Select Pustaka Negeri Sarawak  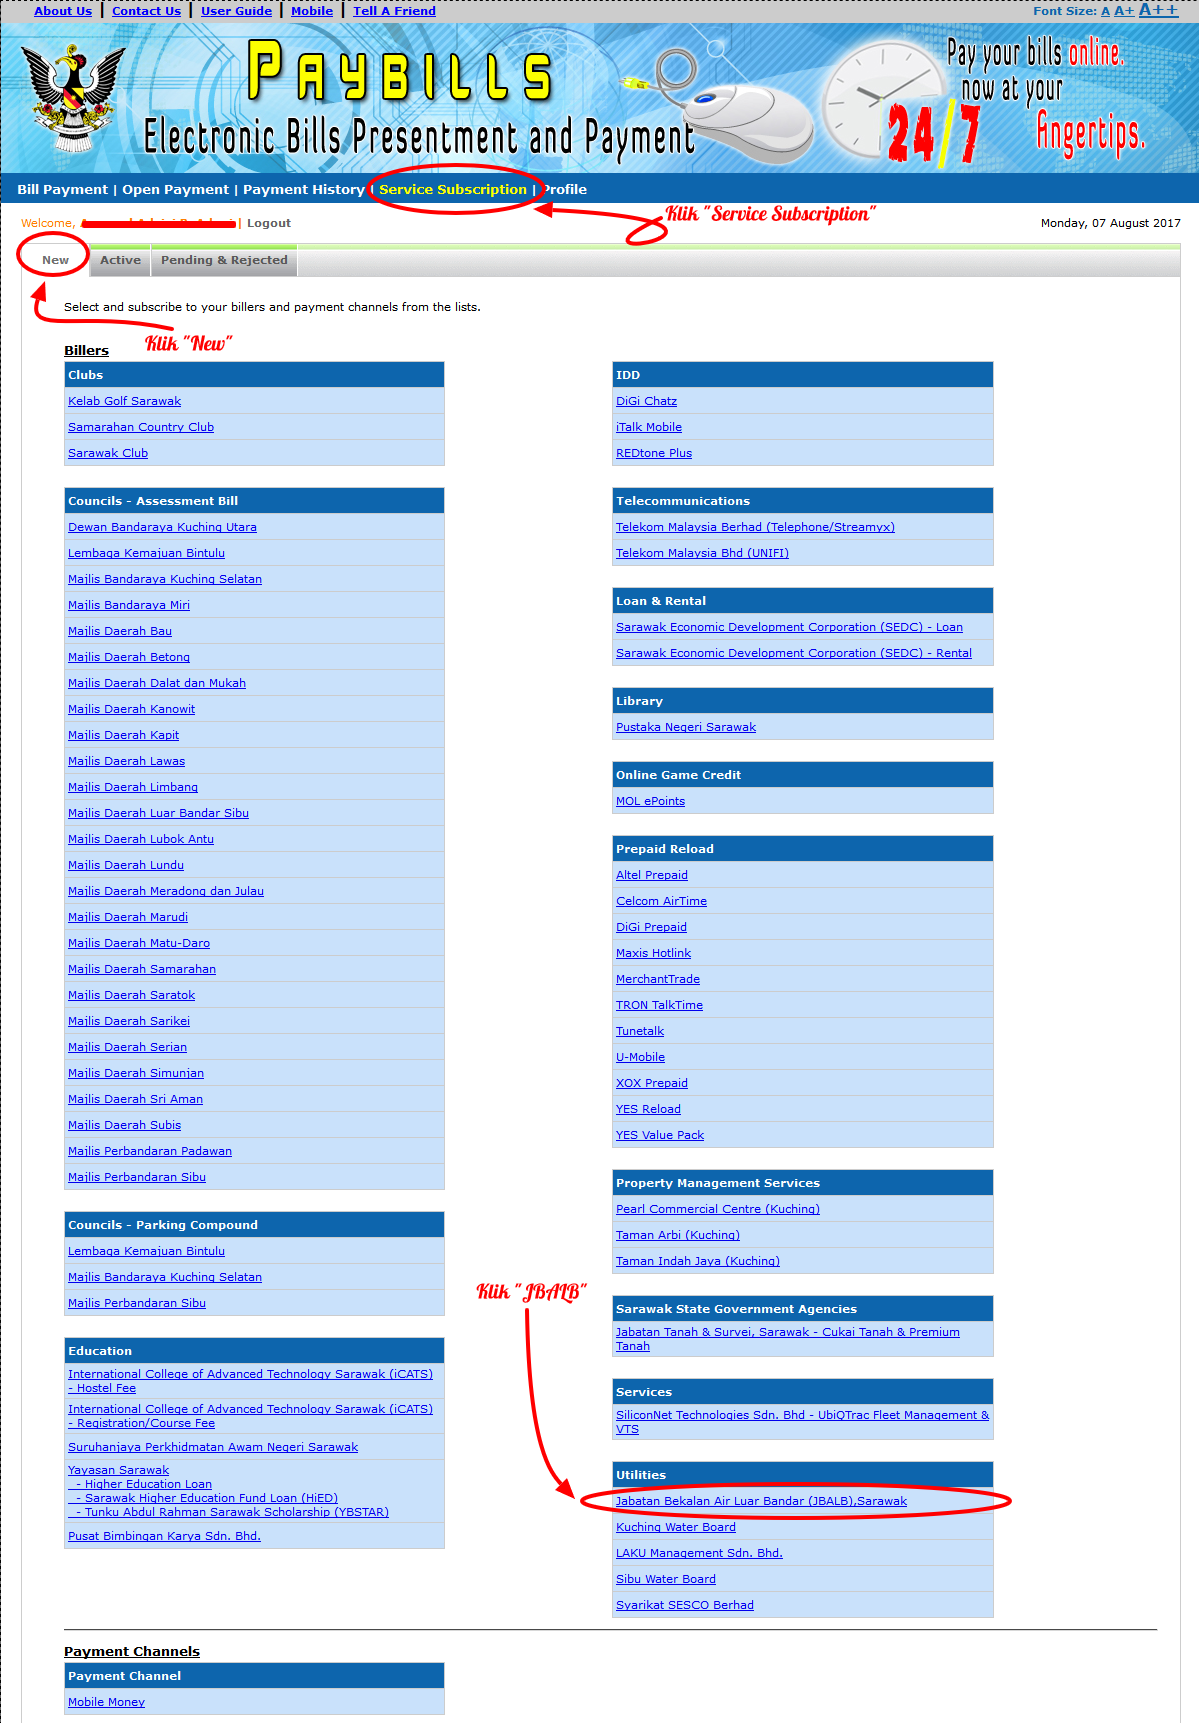click(x=686, y=727)
